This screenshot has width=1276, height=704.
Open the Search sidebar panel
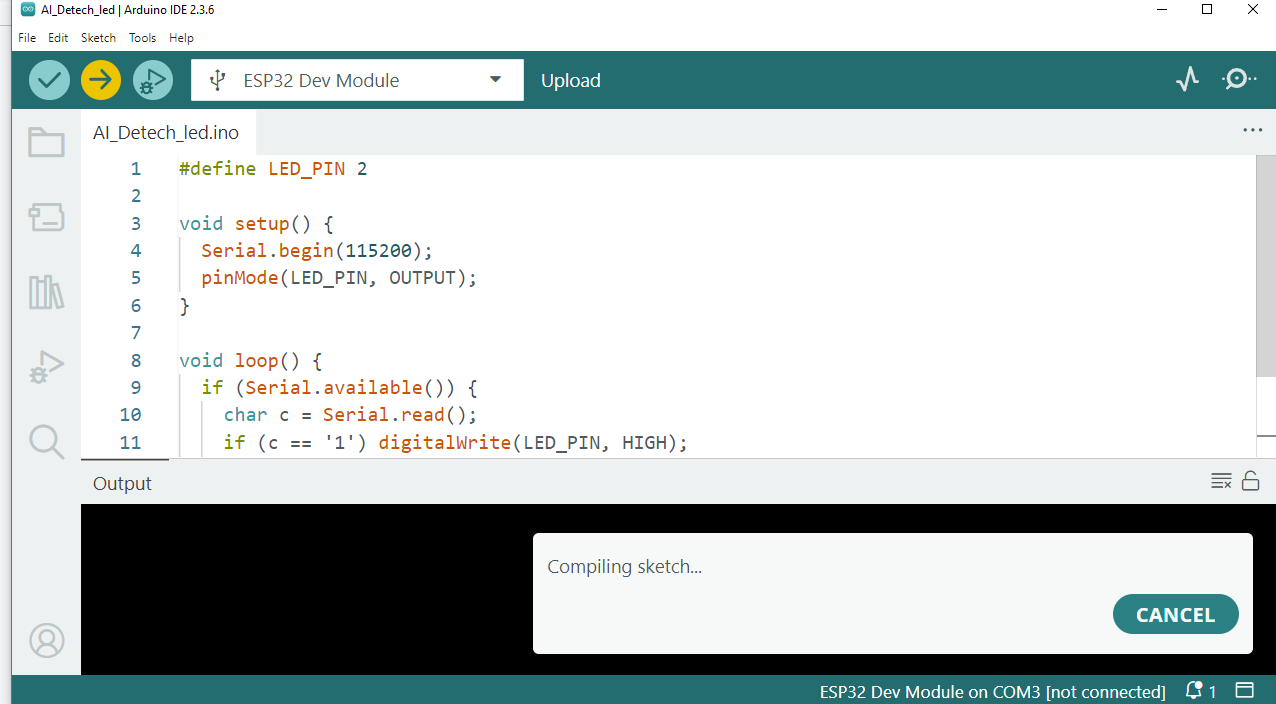click(46, 441)
